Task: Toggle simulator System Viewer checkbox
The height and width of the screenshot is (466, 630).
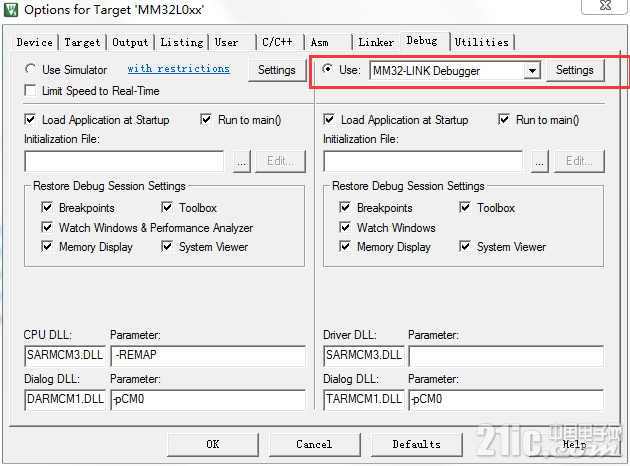Action: click(x=167, y=246)
